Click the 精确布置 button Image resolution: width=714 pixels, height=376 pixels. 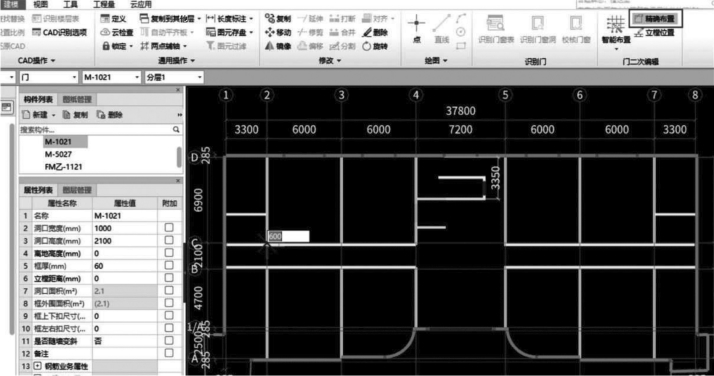point(655,19)
